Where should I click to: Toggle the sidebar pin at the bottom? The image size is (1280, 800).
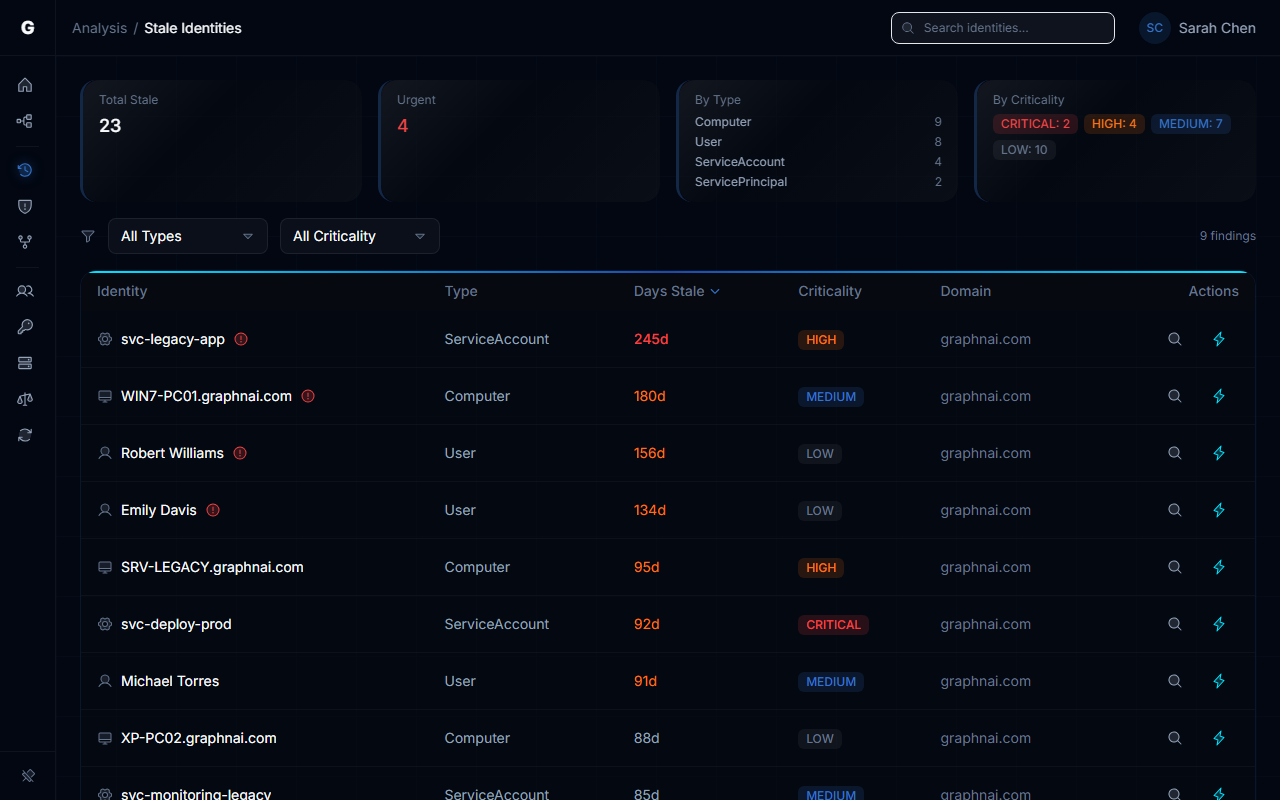(27, 776)
